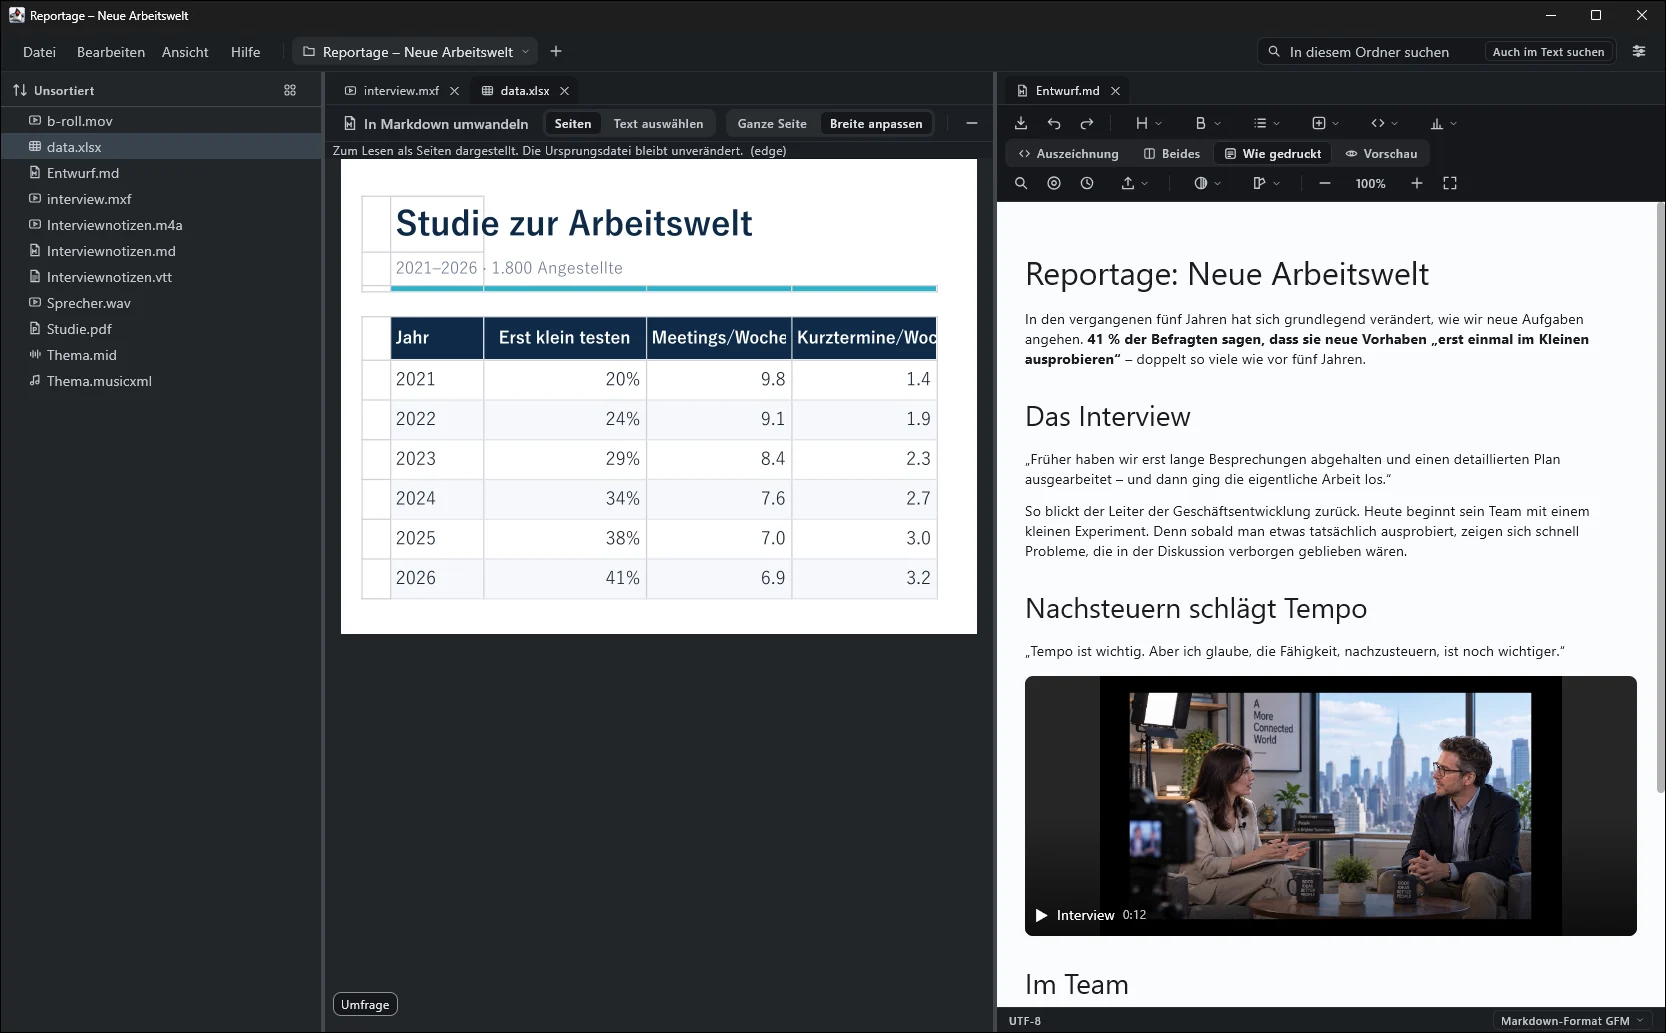Undo the last edit in Entwurf.md
Image resolution: width=1666 pixels, height=1033 pixels.
click(1054, 123)
